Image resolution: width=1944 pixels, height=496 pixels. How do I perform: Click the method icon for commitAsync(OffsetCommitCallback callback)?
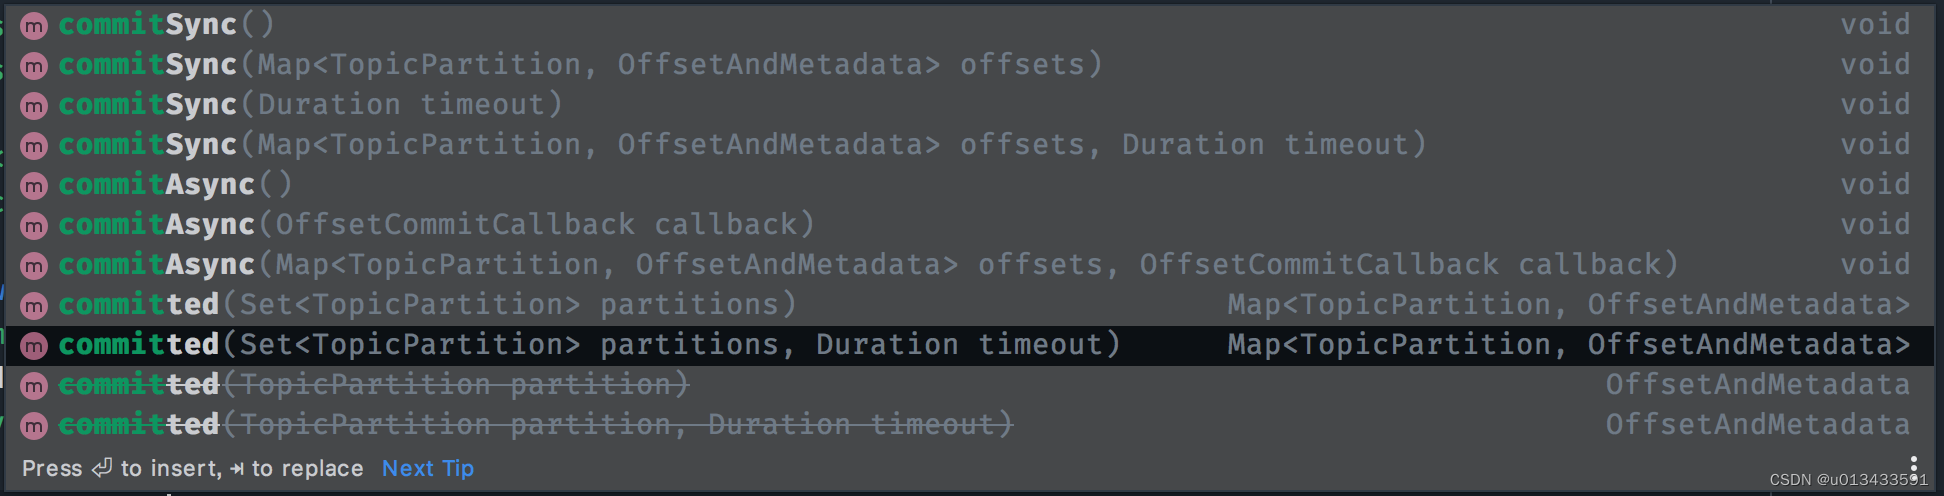[34, 226]
